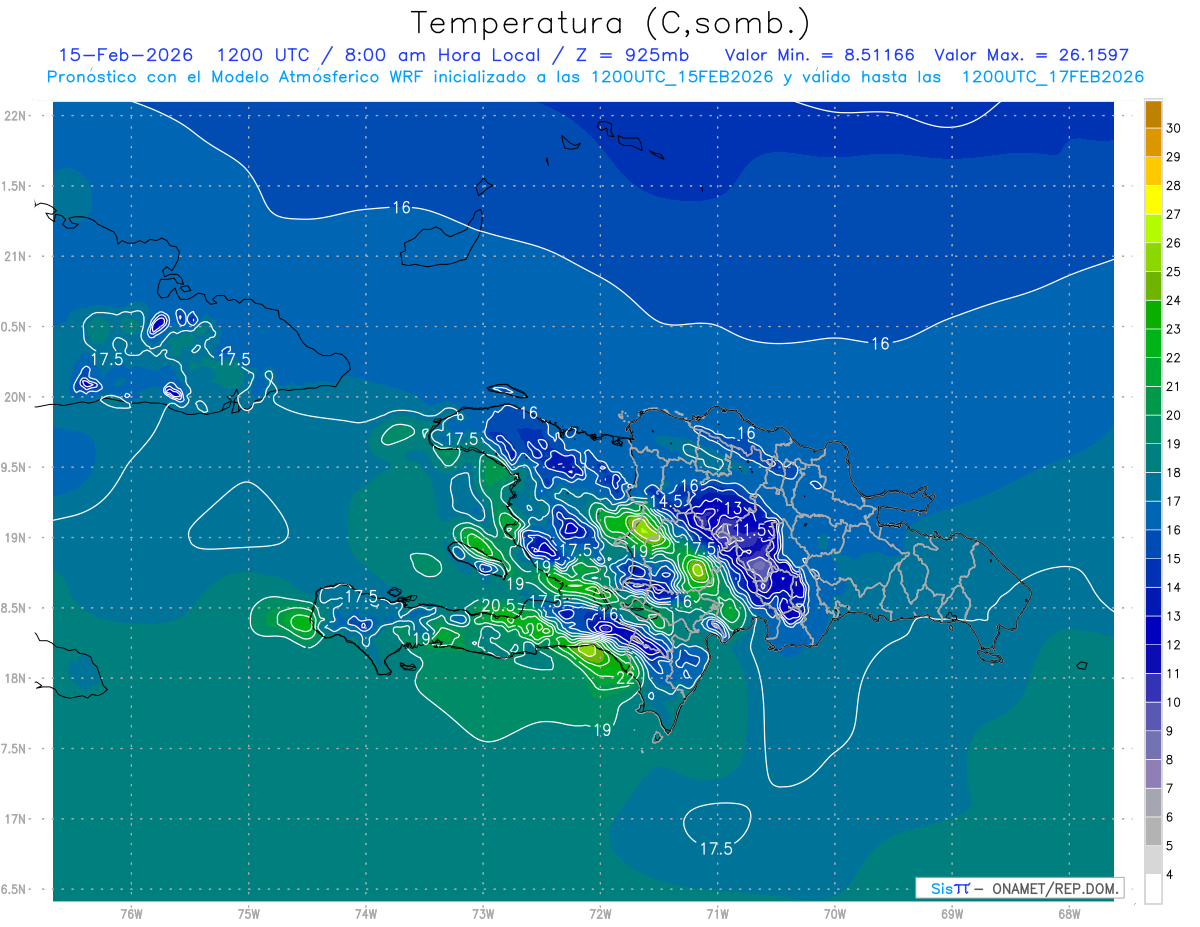1200x927 pixels.
Task: Click "Valor Max. = 26.1597"
Action: (1032, 55)
